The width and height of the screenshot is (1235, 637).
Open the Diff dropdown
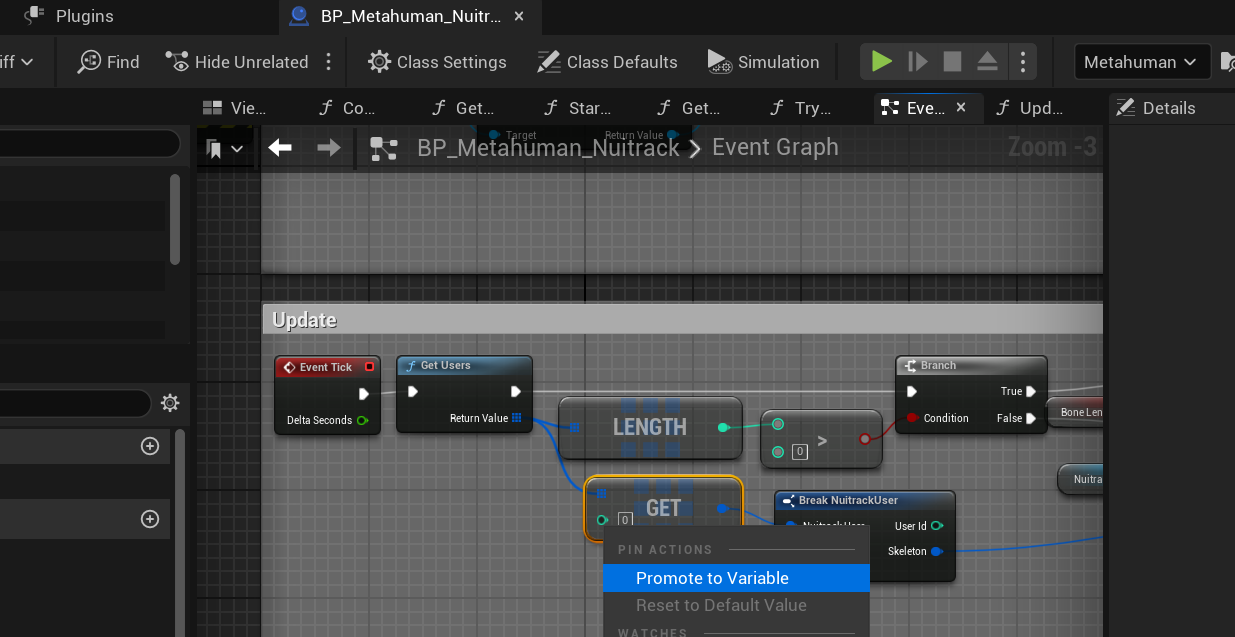(17, 62)
